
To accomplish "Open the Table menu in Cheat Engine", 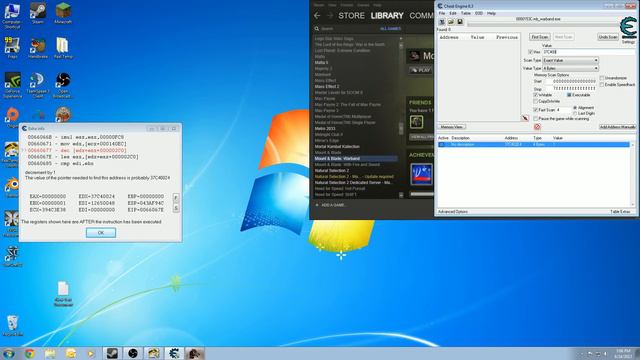I will (465, 13).
